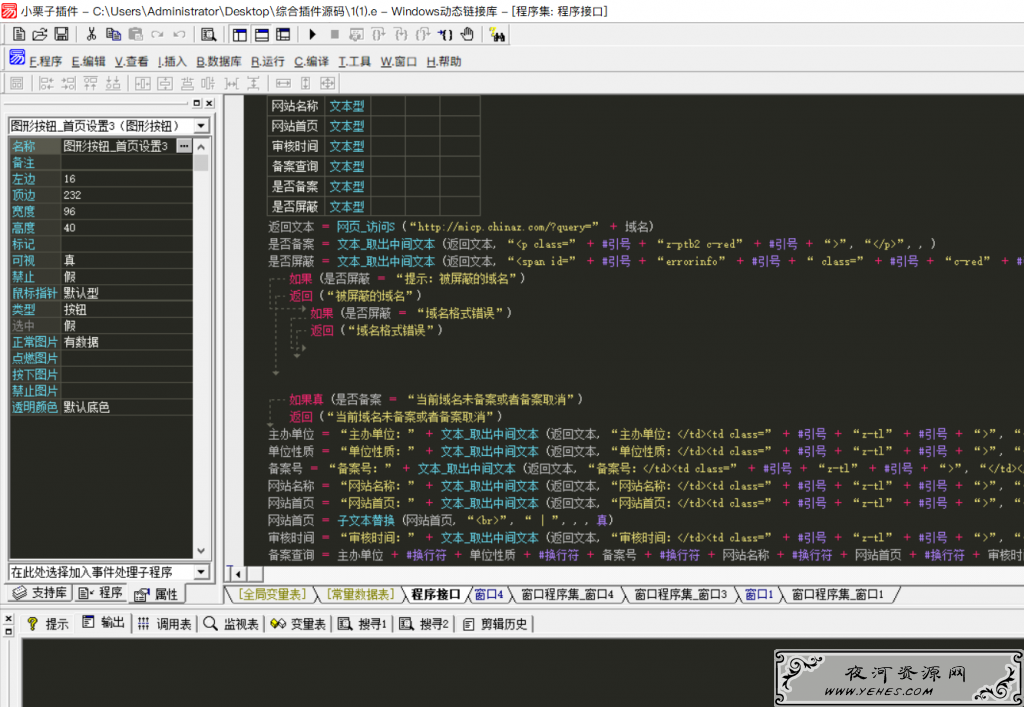Image resolution: width=1024 pixels, height=707 pixels.
Task: Show the 调用表 bottom panel tab
Action: (x=165, y=623)
